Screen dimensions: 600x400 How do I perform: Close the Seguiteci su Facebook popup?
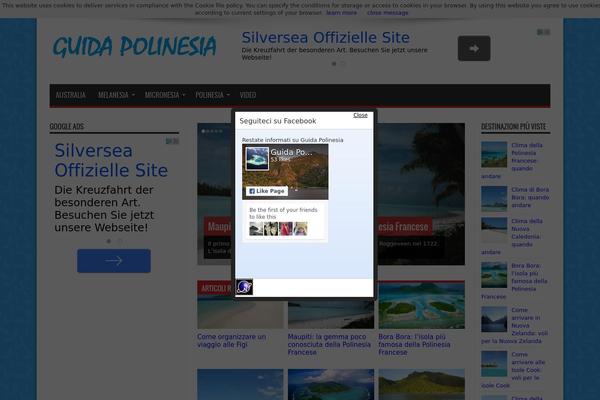pos(360,115)
